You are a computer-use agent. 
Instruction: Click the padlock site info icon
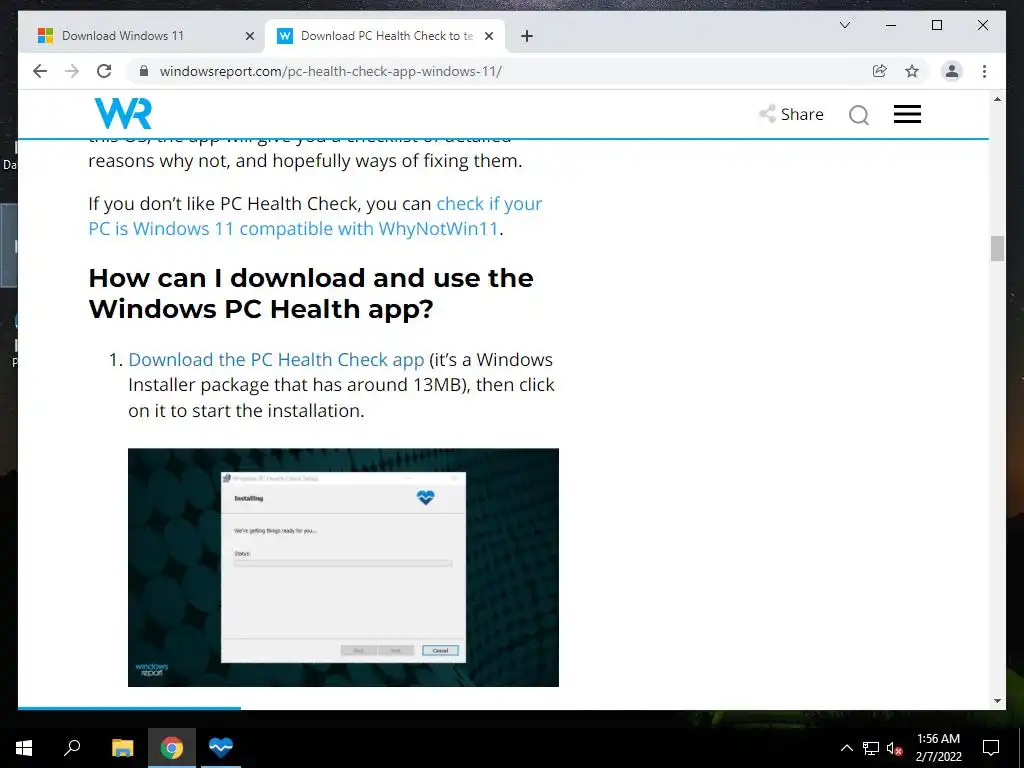pos(144,71)
